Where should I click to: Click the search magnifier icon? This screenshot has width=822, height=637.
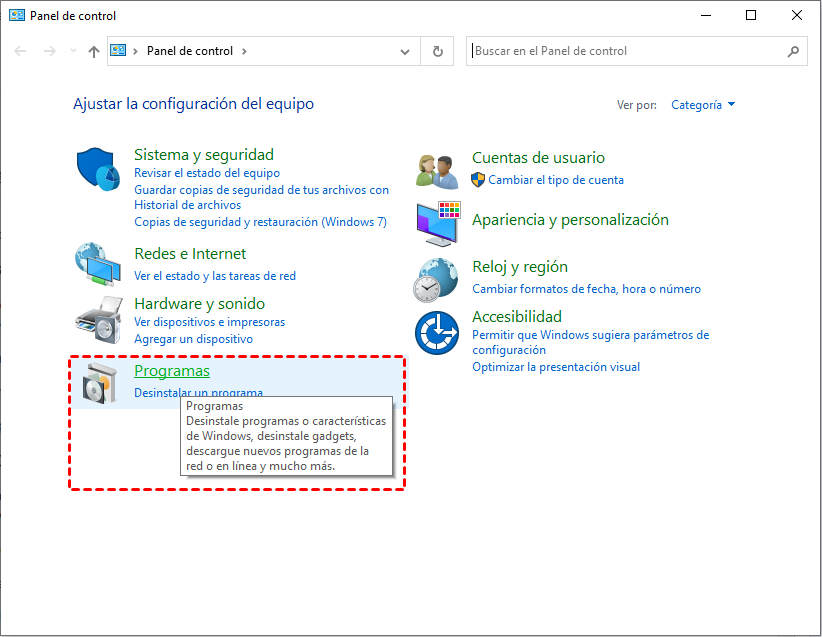click(x=794, y=51)
